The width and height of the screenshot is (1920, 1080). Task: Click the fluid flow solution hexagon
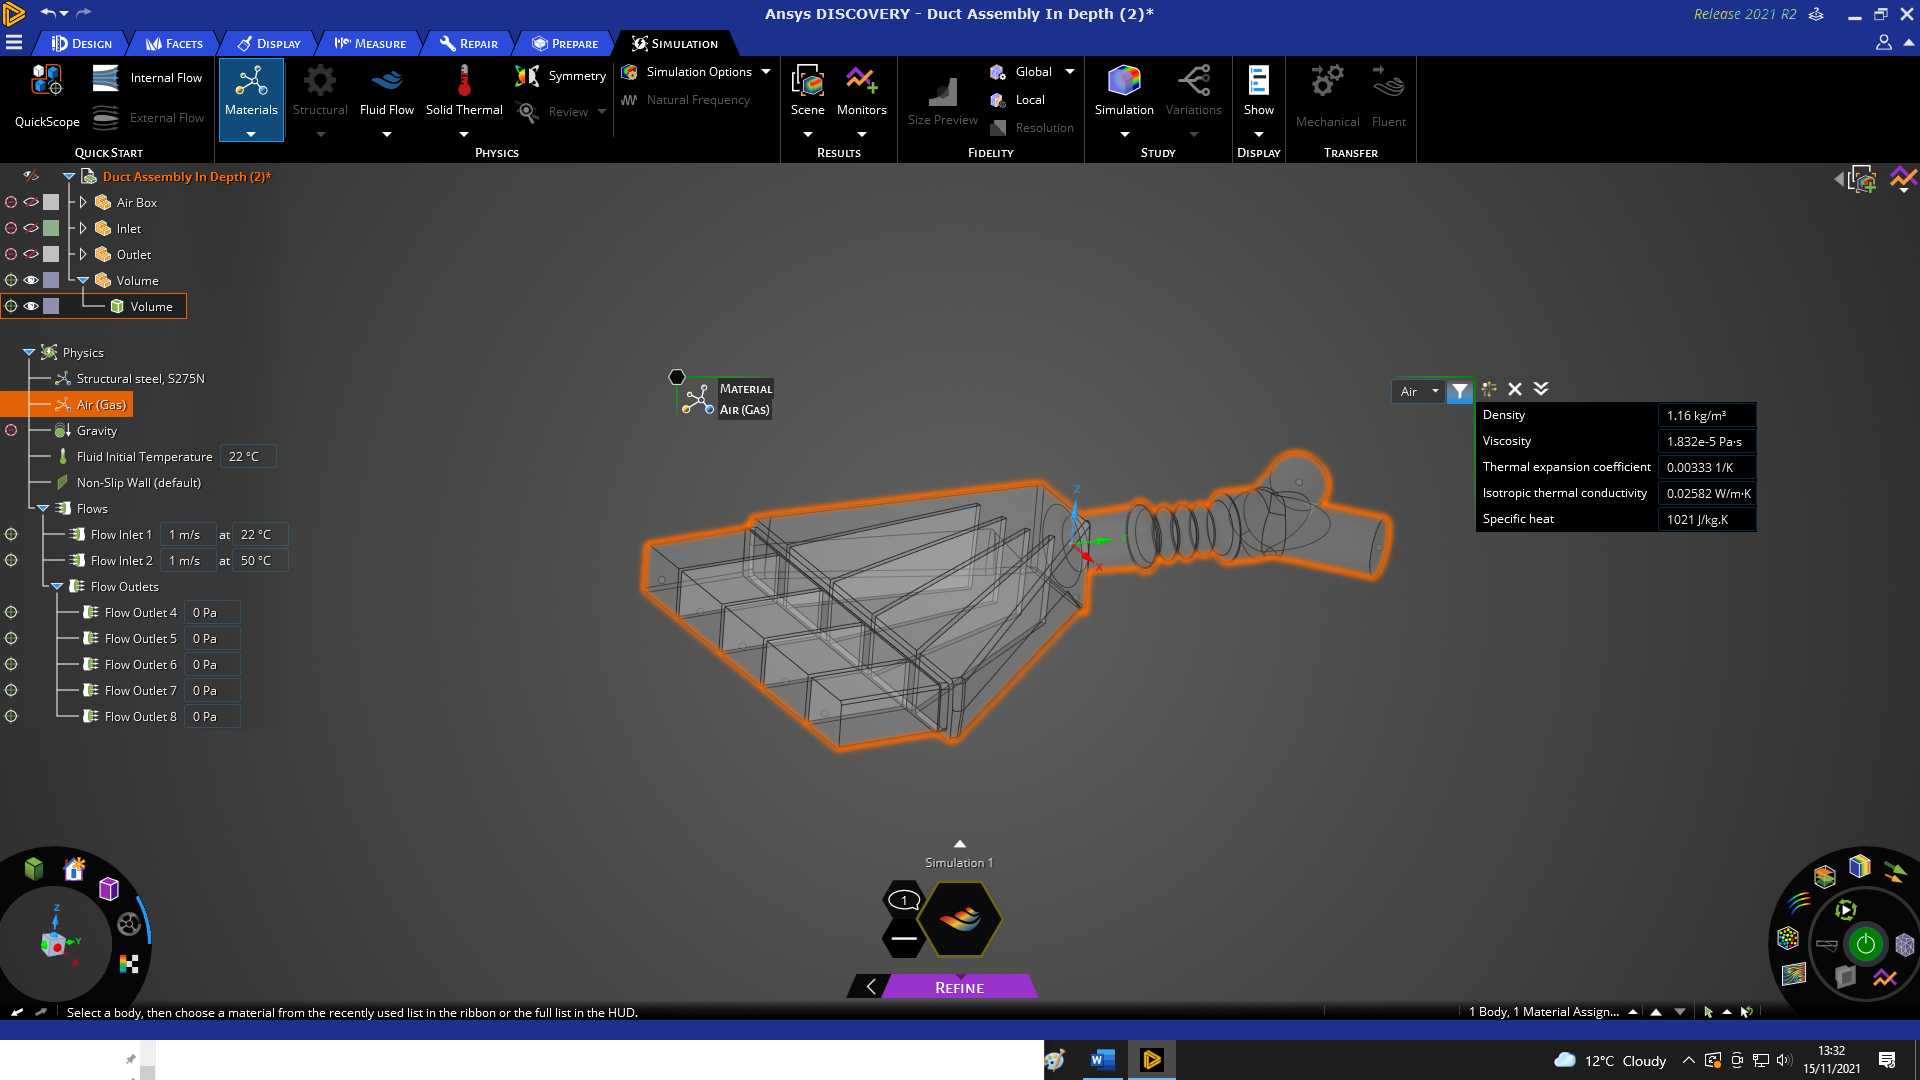(960, 919)
